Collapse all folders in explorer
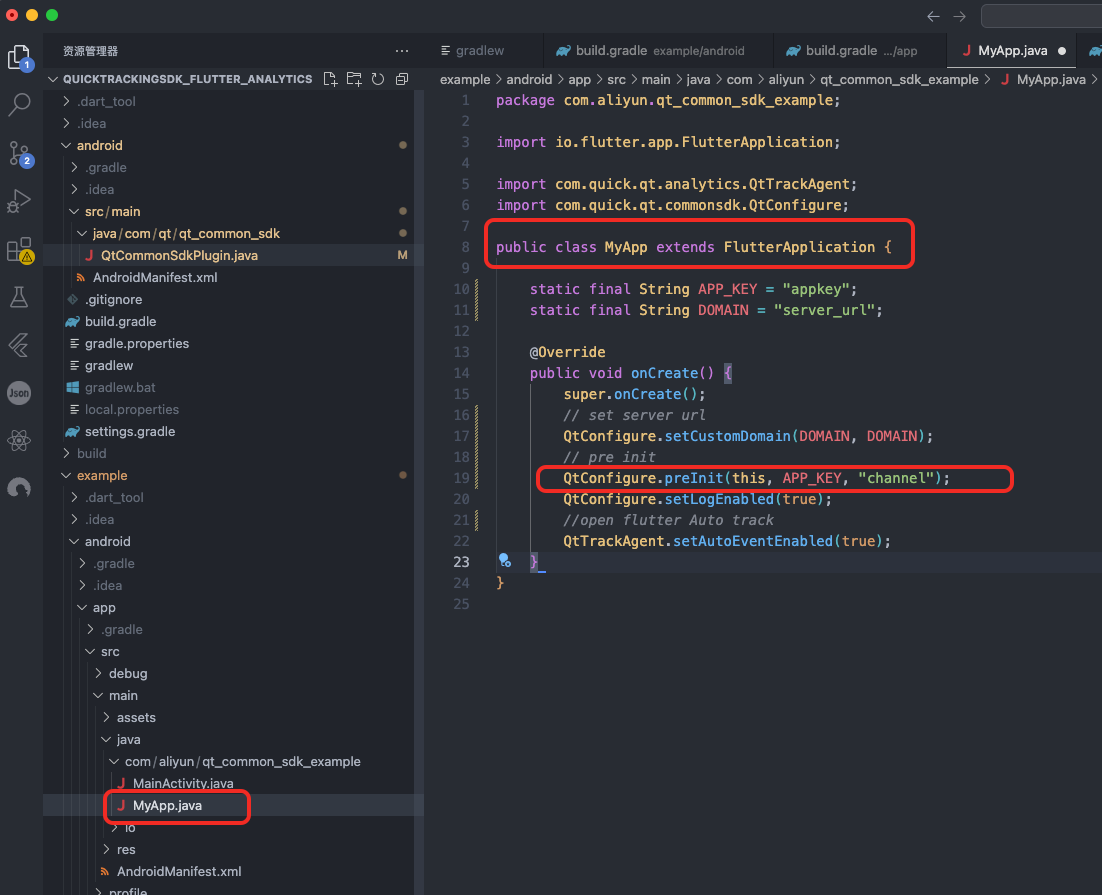Screen dimensions: 1102x895 (401, 79)
